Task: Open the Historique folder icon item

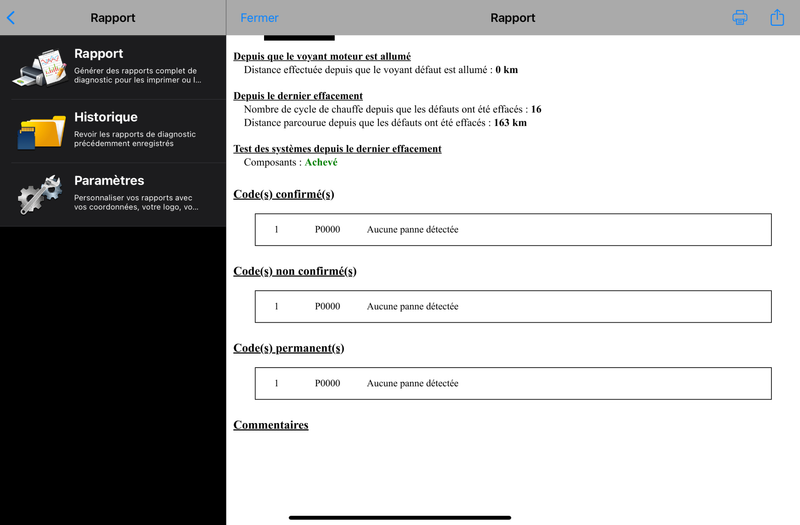Action: coord(41,131)
